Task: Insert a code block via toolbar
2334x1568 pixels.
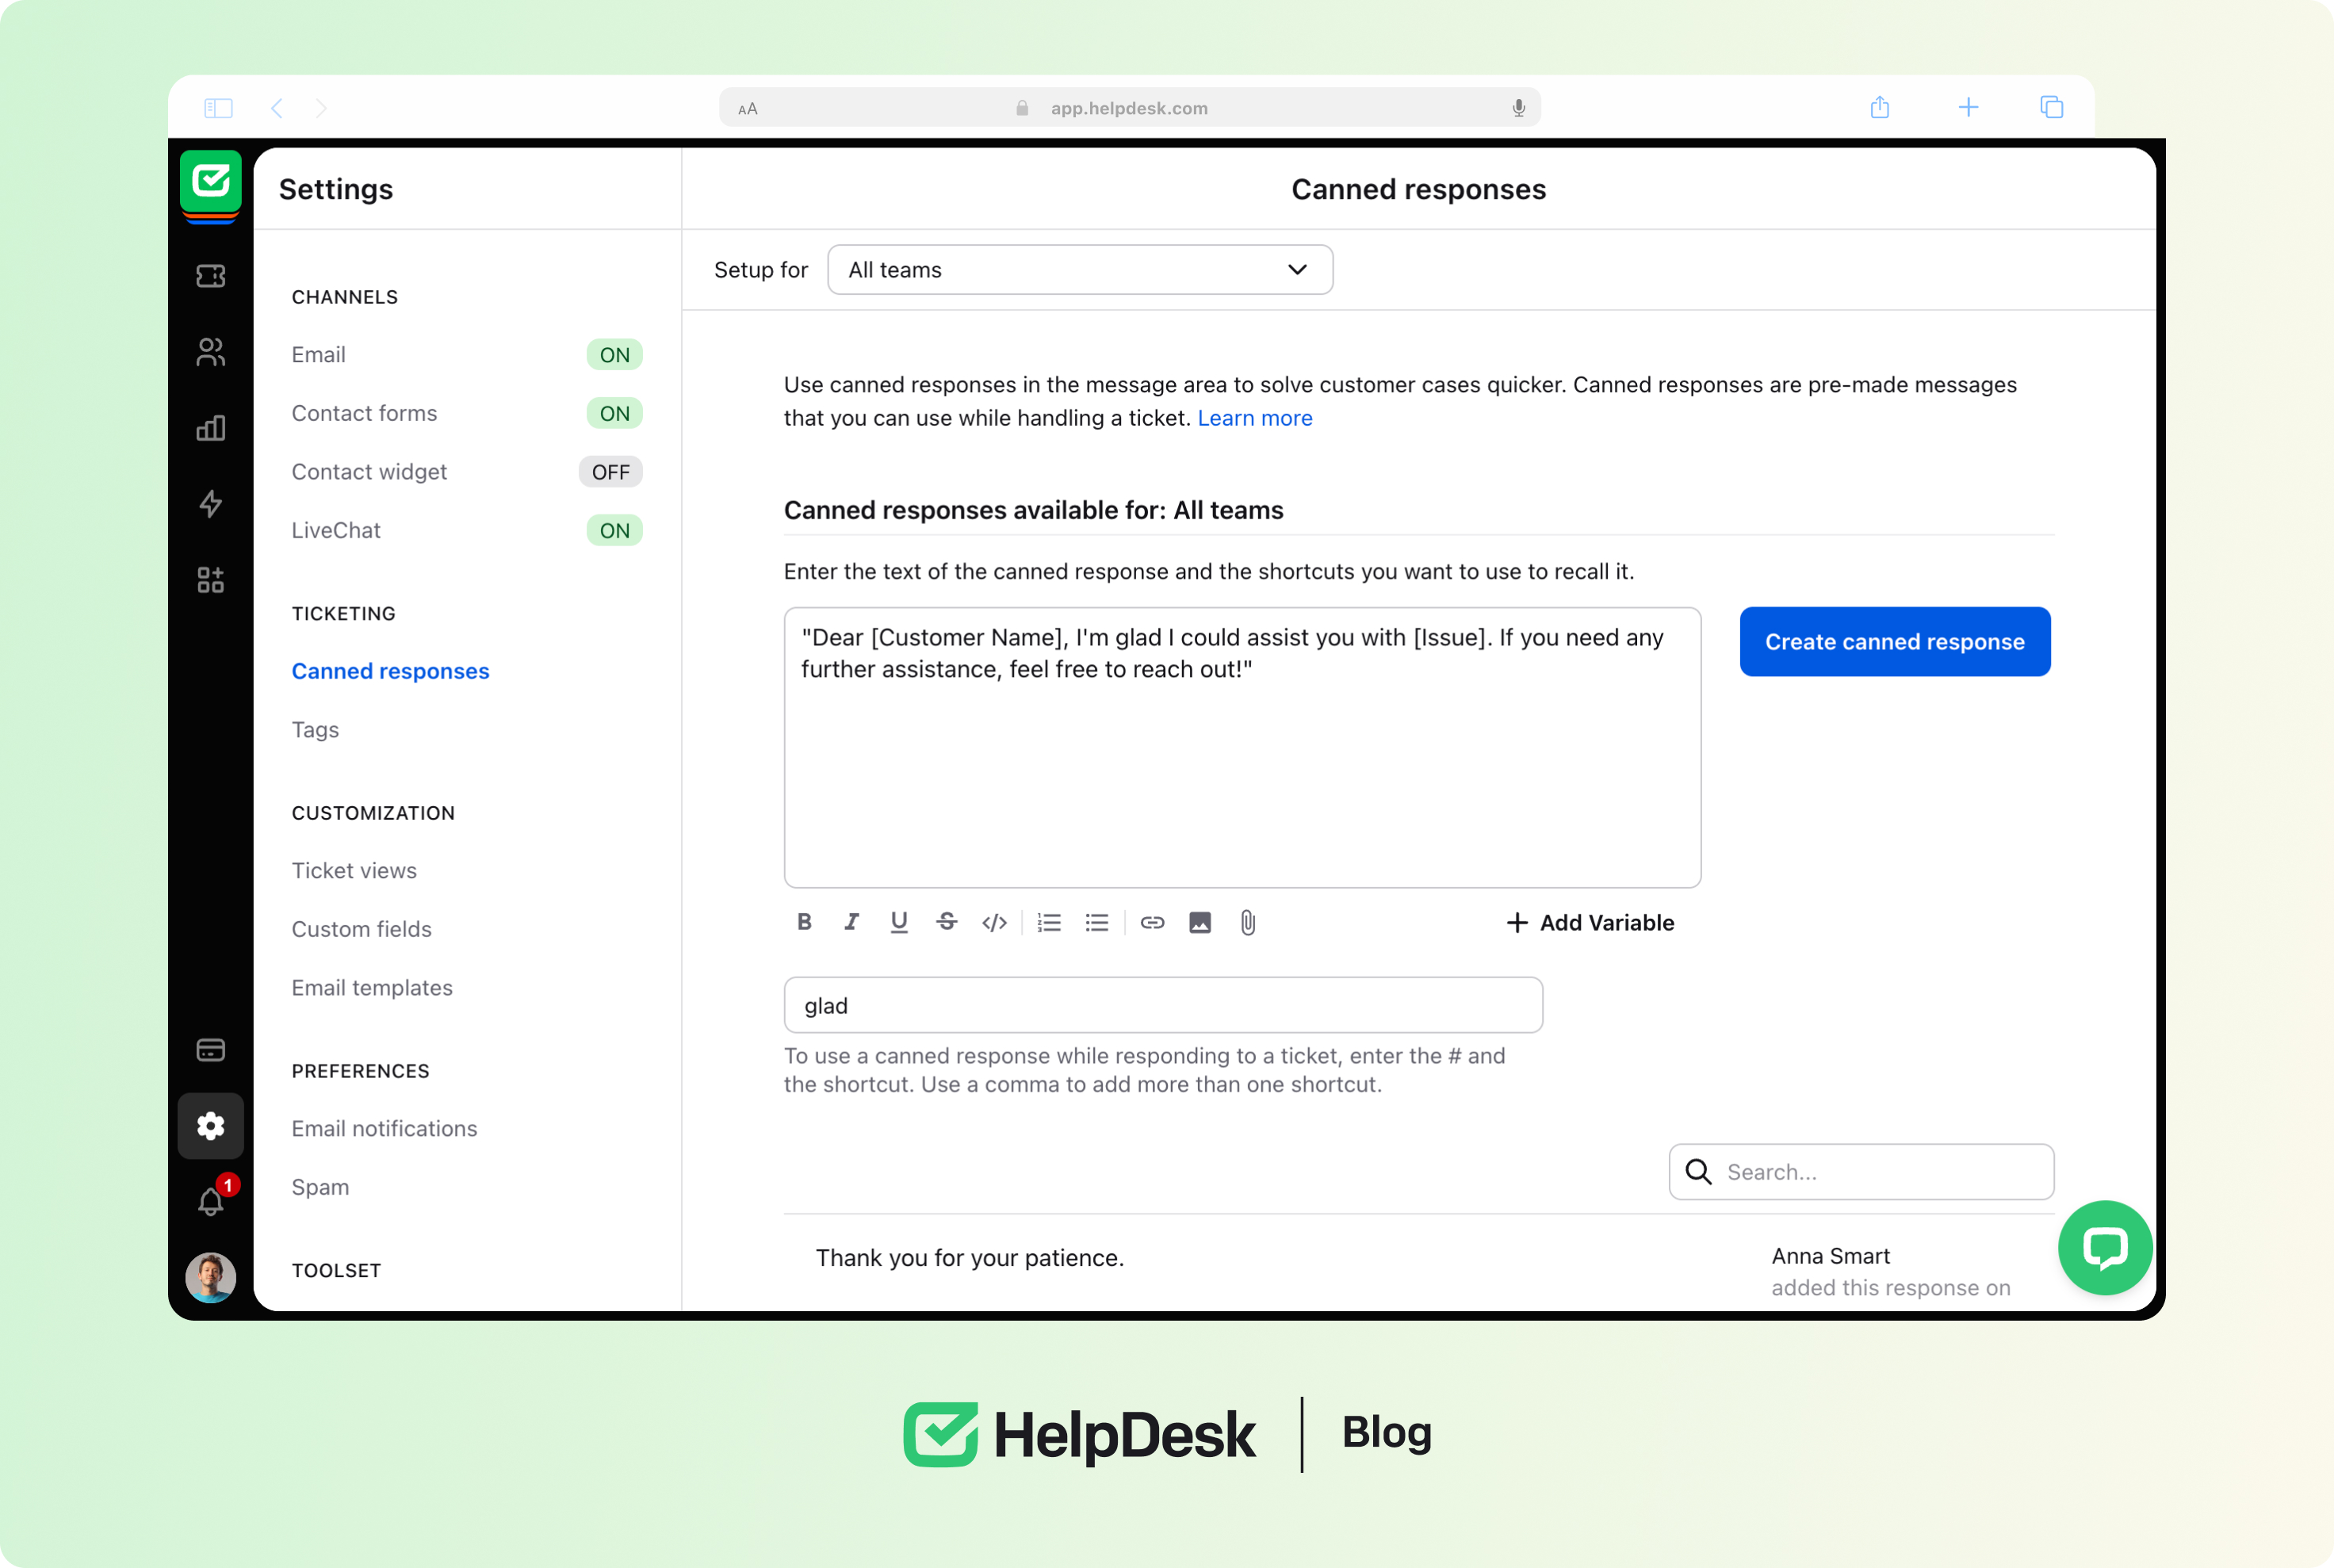Action: (x=994, y=922)
